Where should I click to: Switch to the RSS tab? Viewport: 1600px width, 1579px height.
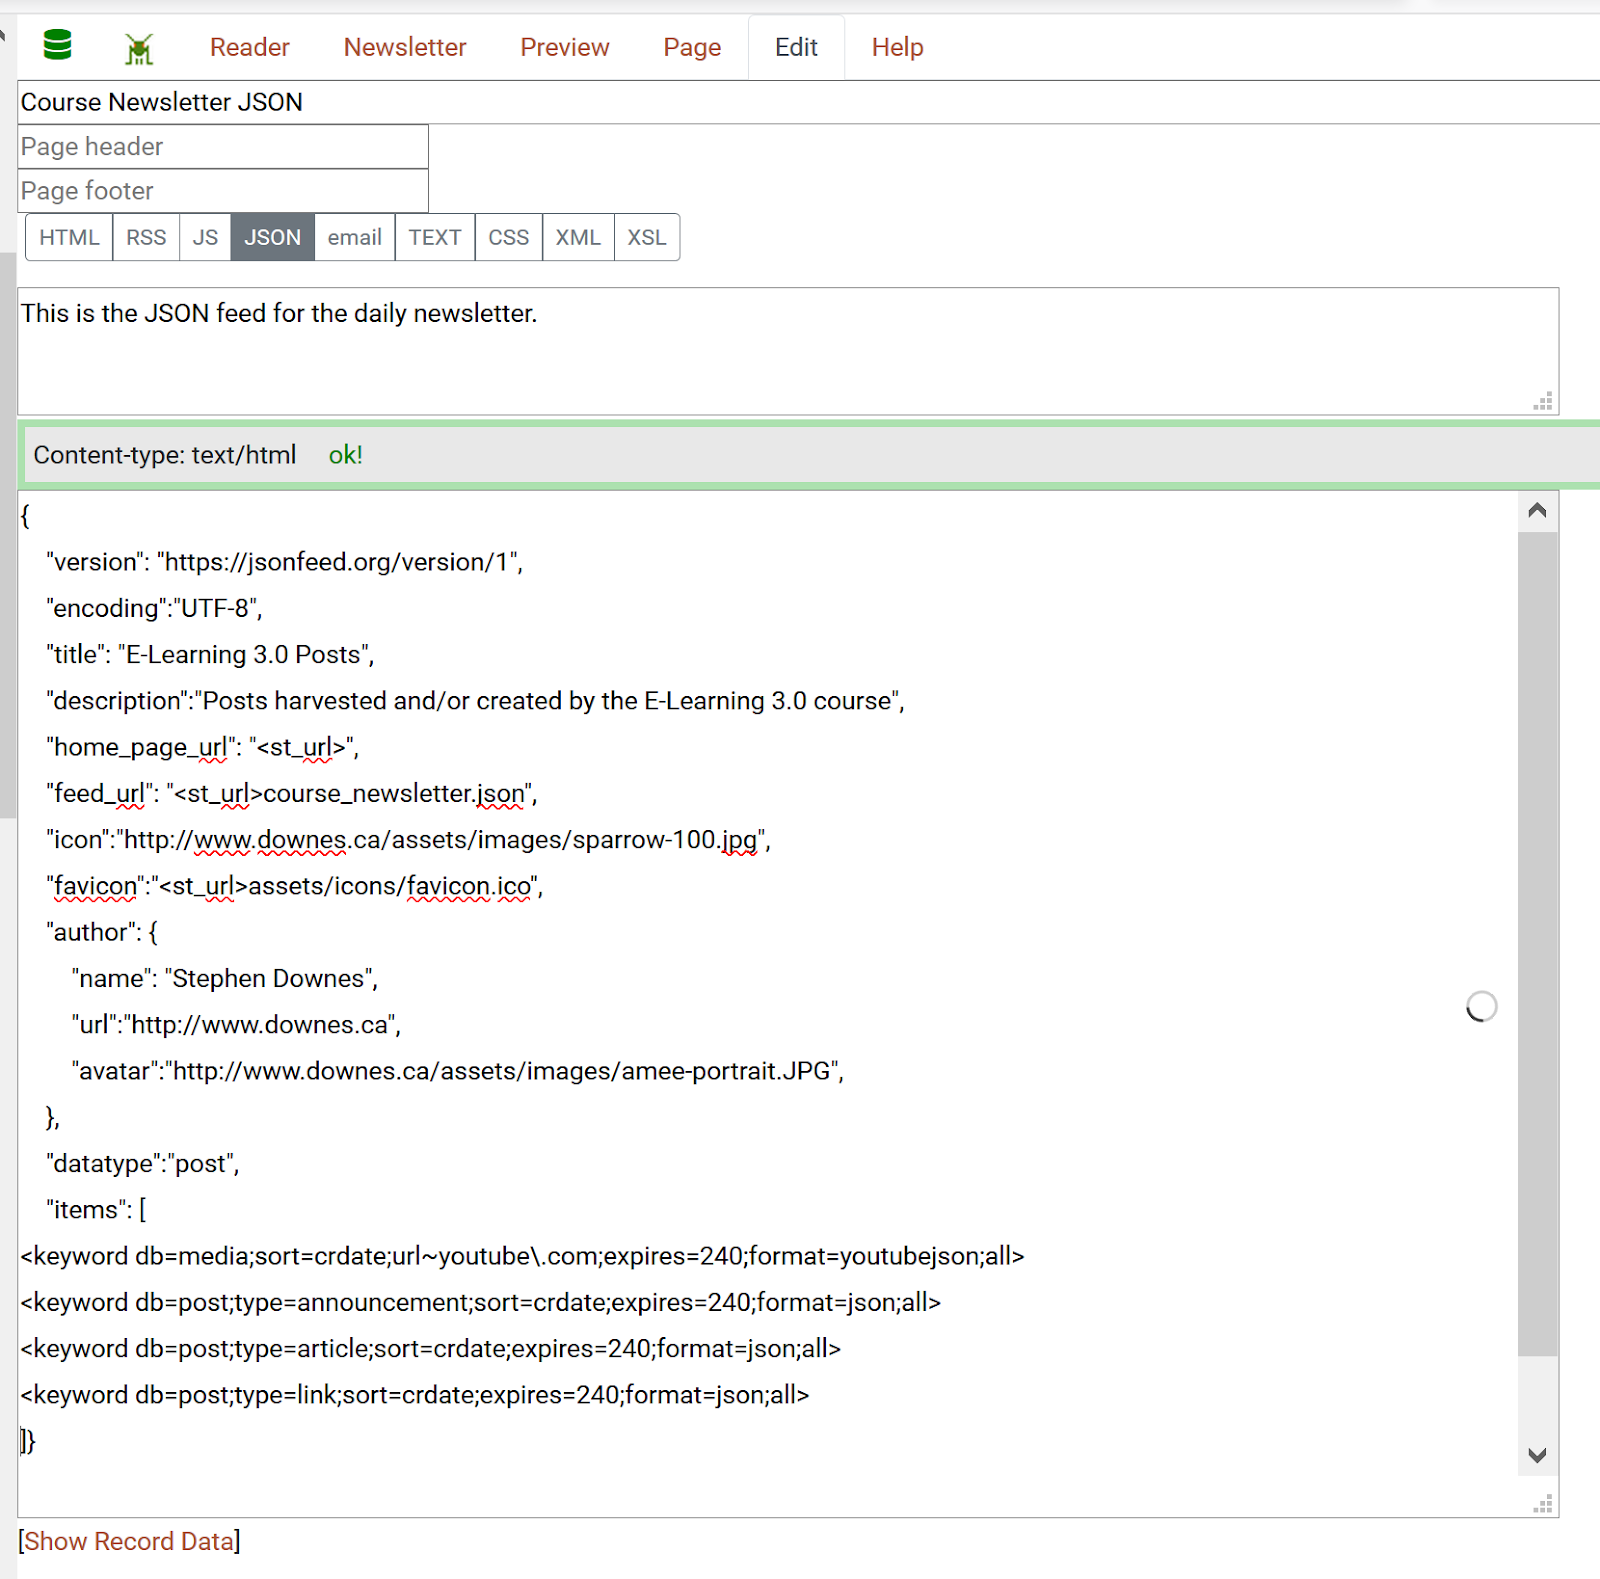point(146,237)
